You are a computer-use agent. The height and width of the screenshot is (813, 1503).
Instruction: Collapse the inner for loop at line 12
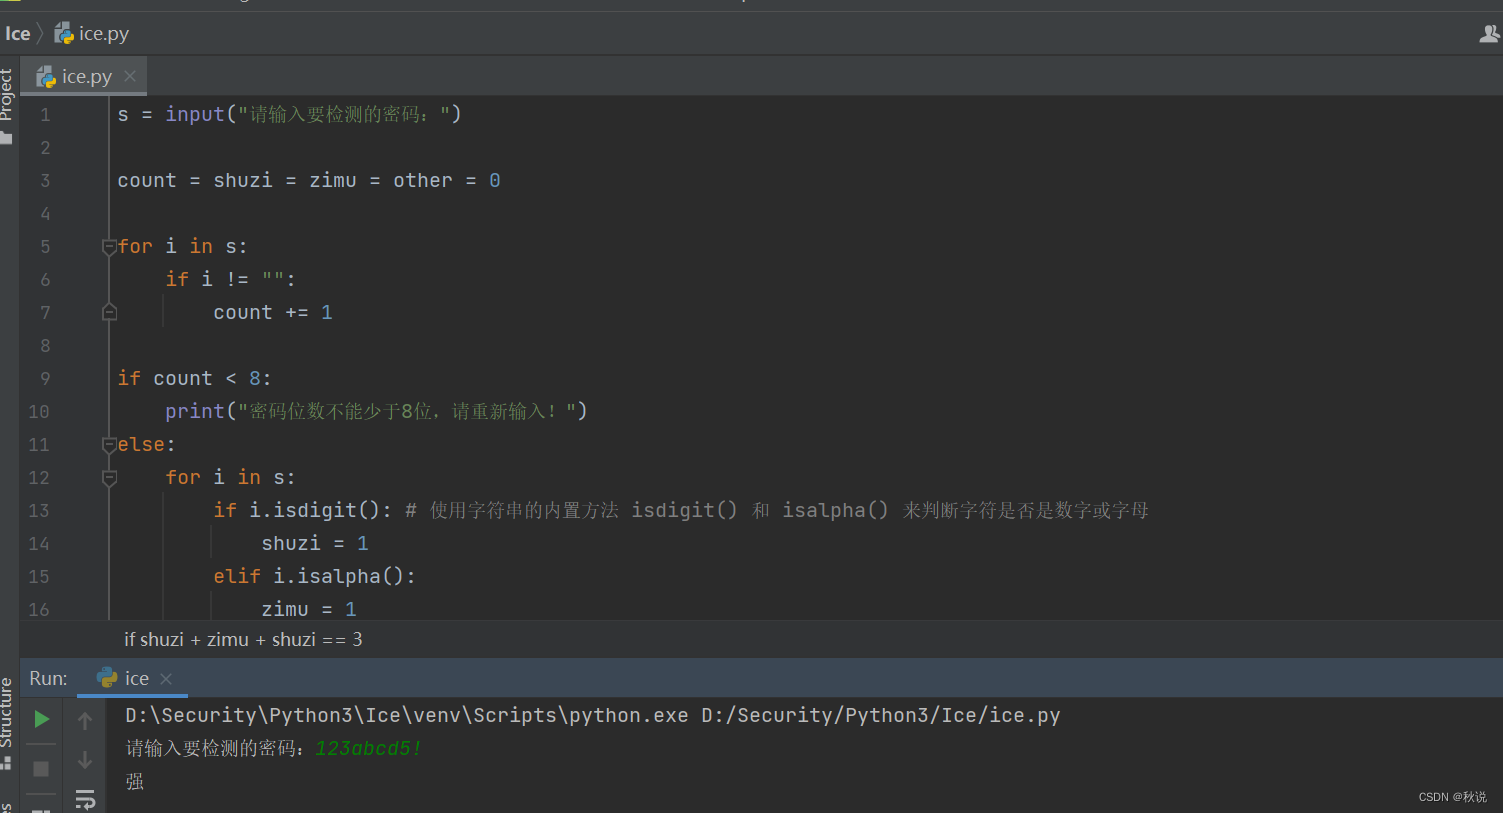point(109,478)
